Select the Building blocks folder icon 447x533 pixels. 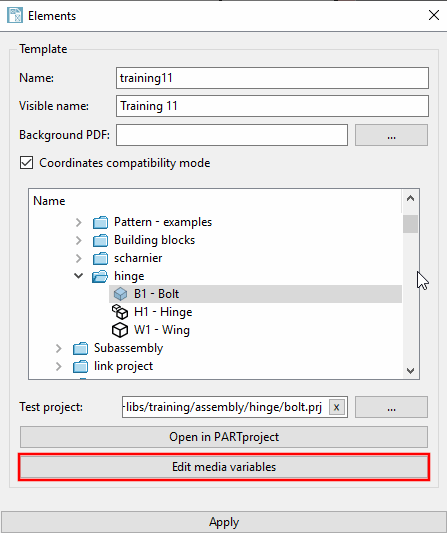click(100, 240)
